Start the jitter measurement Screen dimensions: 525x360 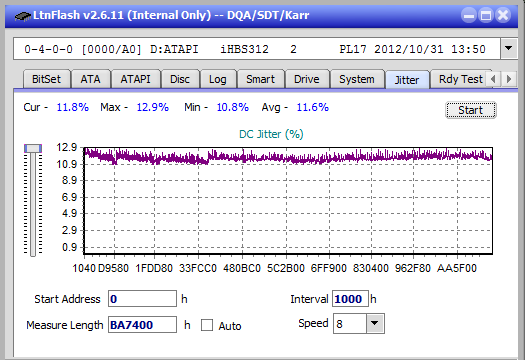click(x=470, y=110)
